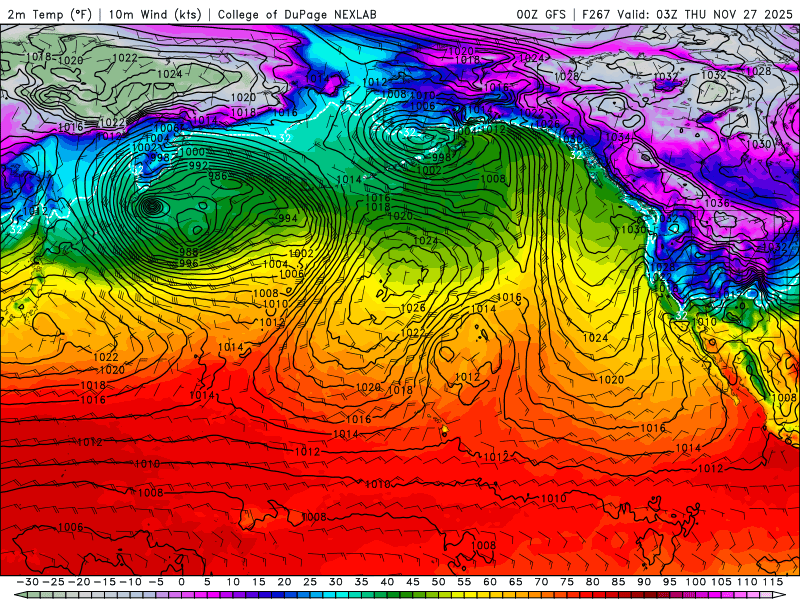Select -25 on the temperature color scale
Viewport: 800px width, 600px height.
(x=54, y=582)
